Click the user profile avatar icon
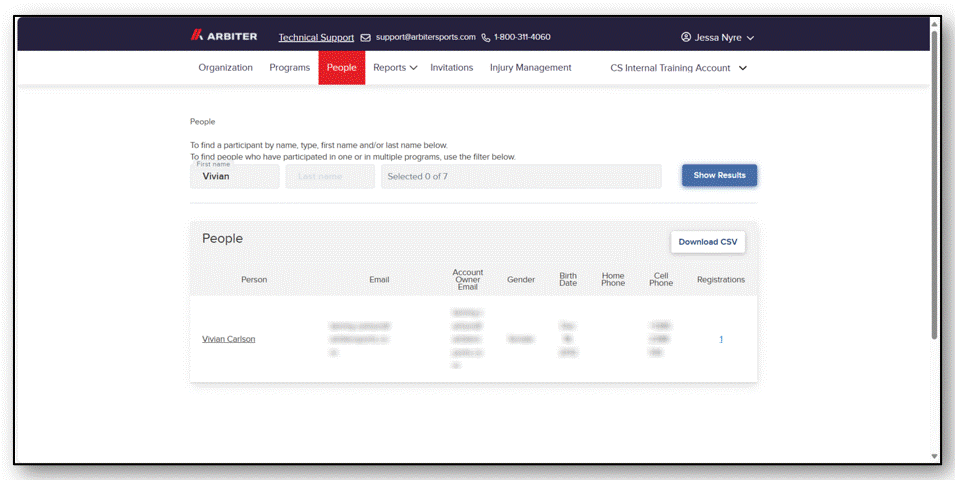 [x=686, y=37]
